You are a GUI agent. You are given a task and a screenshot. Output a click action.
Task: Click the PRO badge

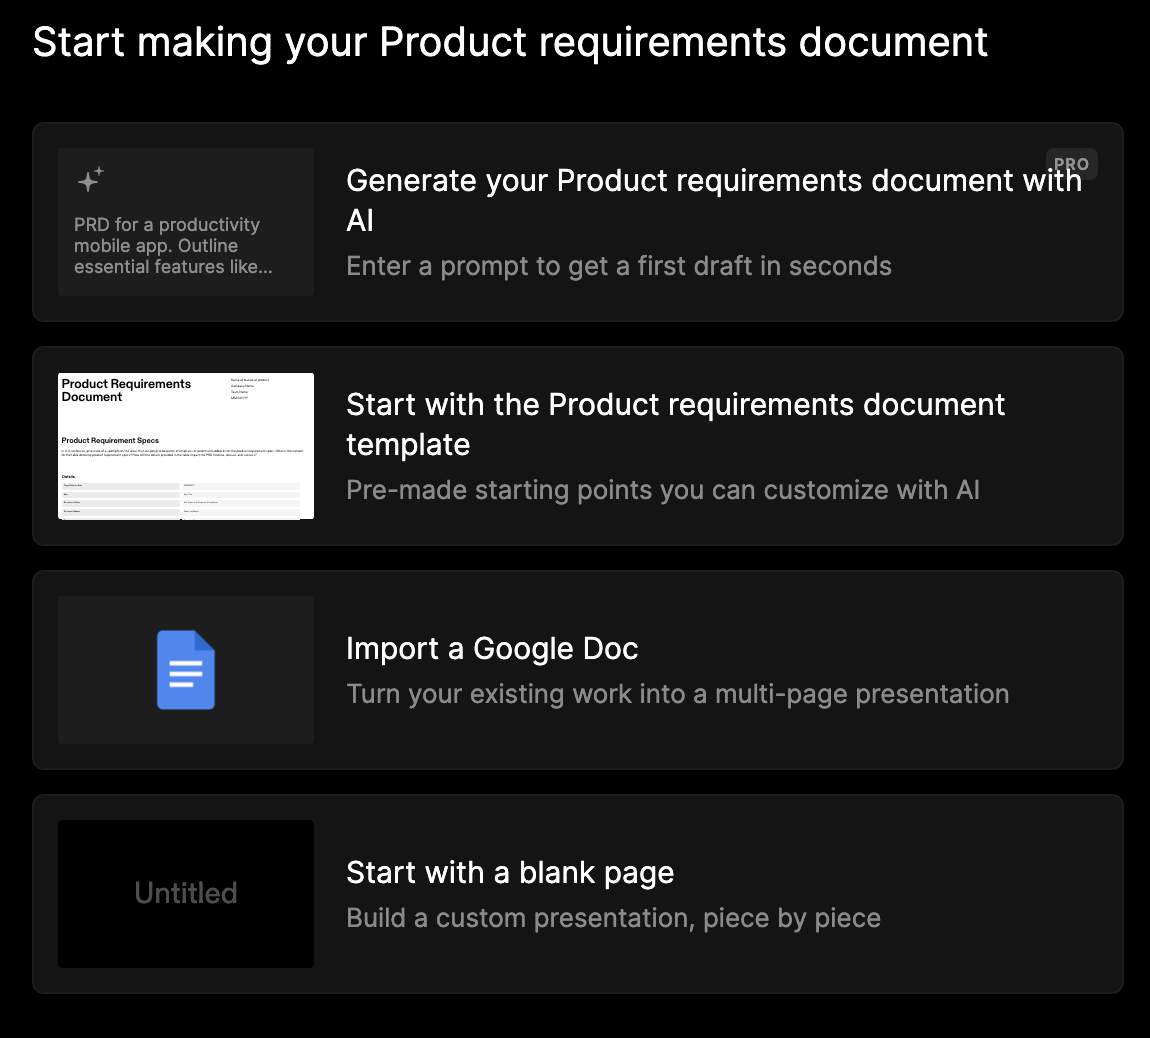(x=1071, y=164)
